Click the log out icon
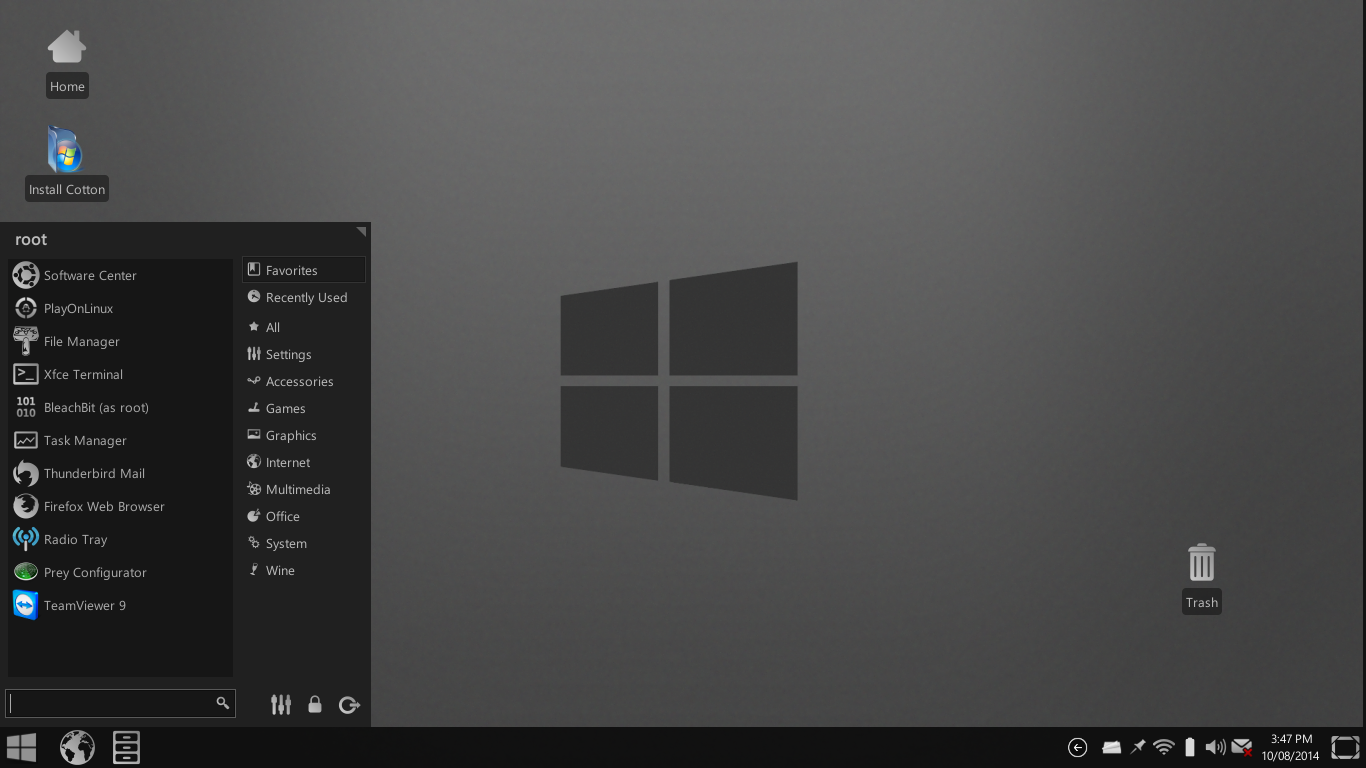This screenshot has height=768, width=1366. pyautogui.click(x=349, y=705)
